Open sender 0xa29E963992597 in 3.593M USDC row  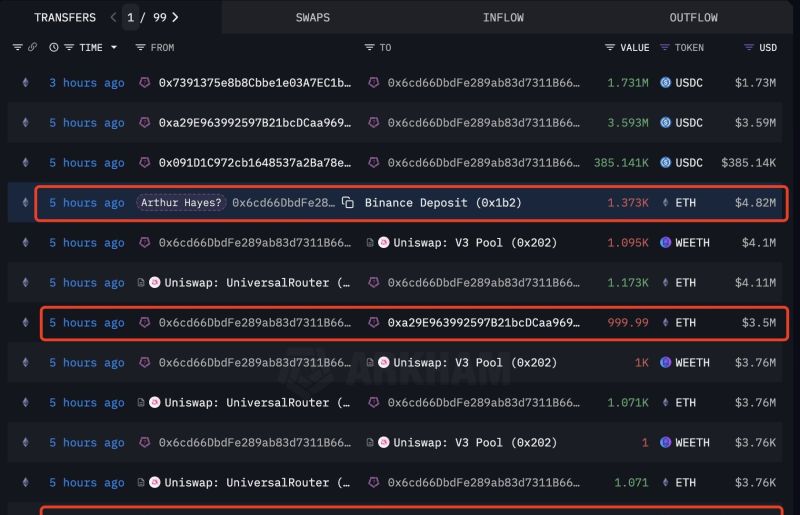(255, 123)
